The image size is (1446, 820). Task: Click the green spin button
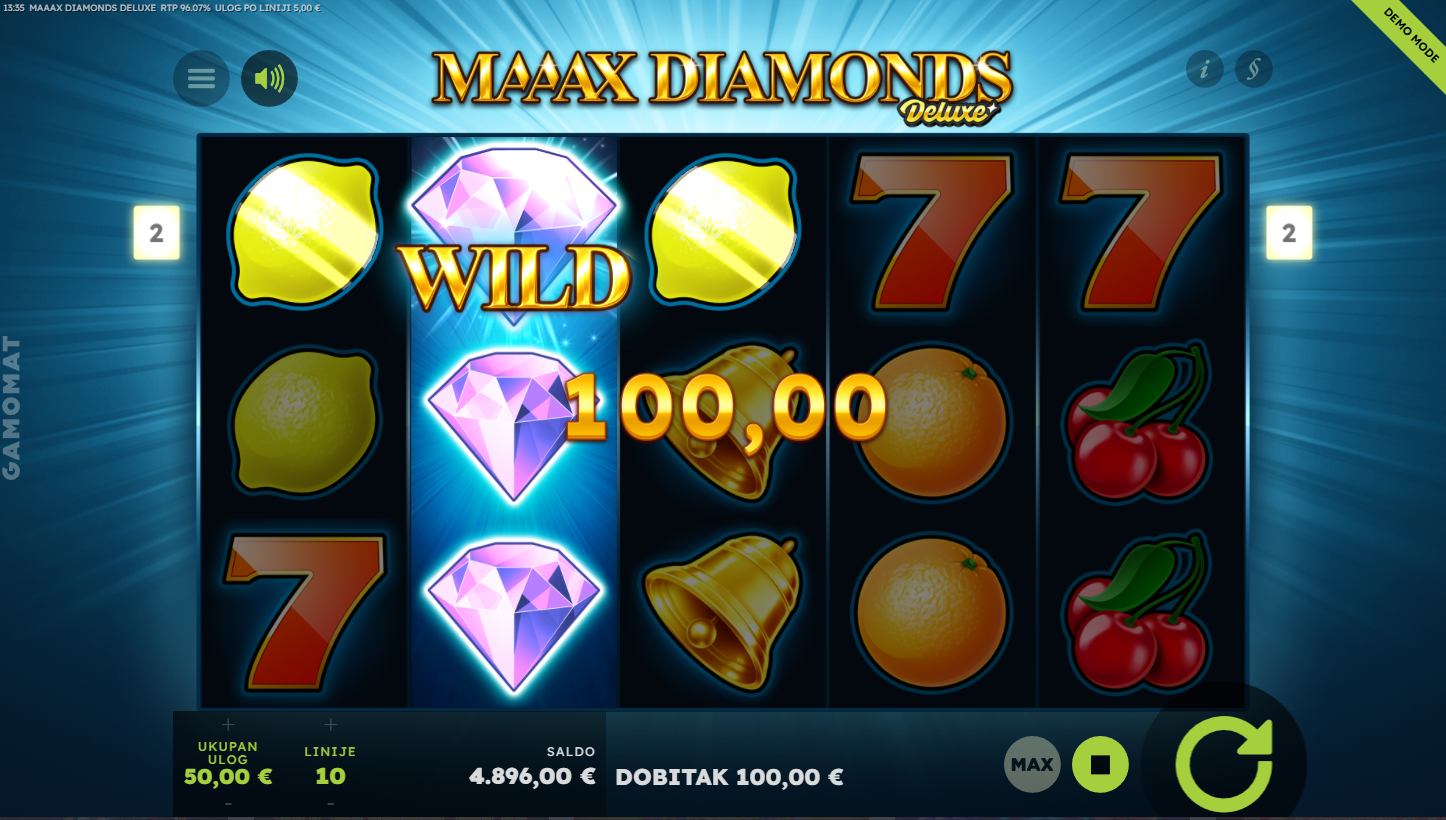(1224, 764)
